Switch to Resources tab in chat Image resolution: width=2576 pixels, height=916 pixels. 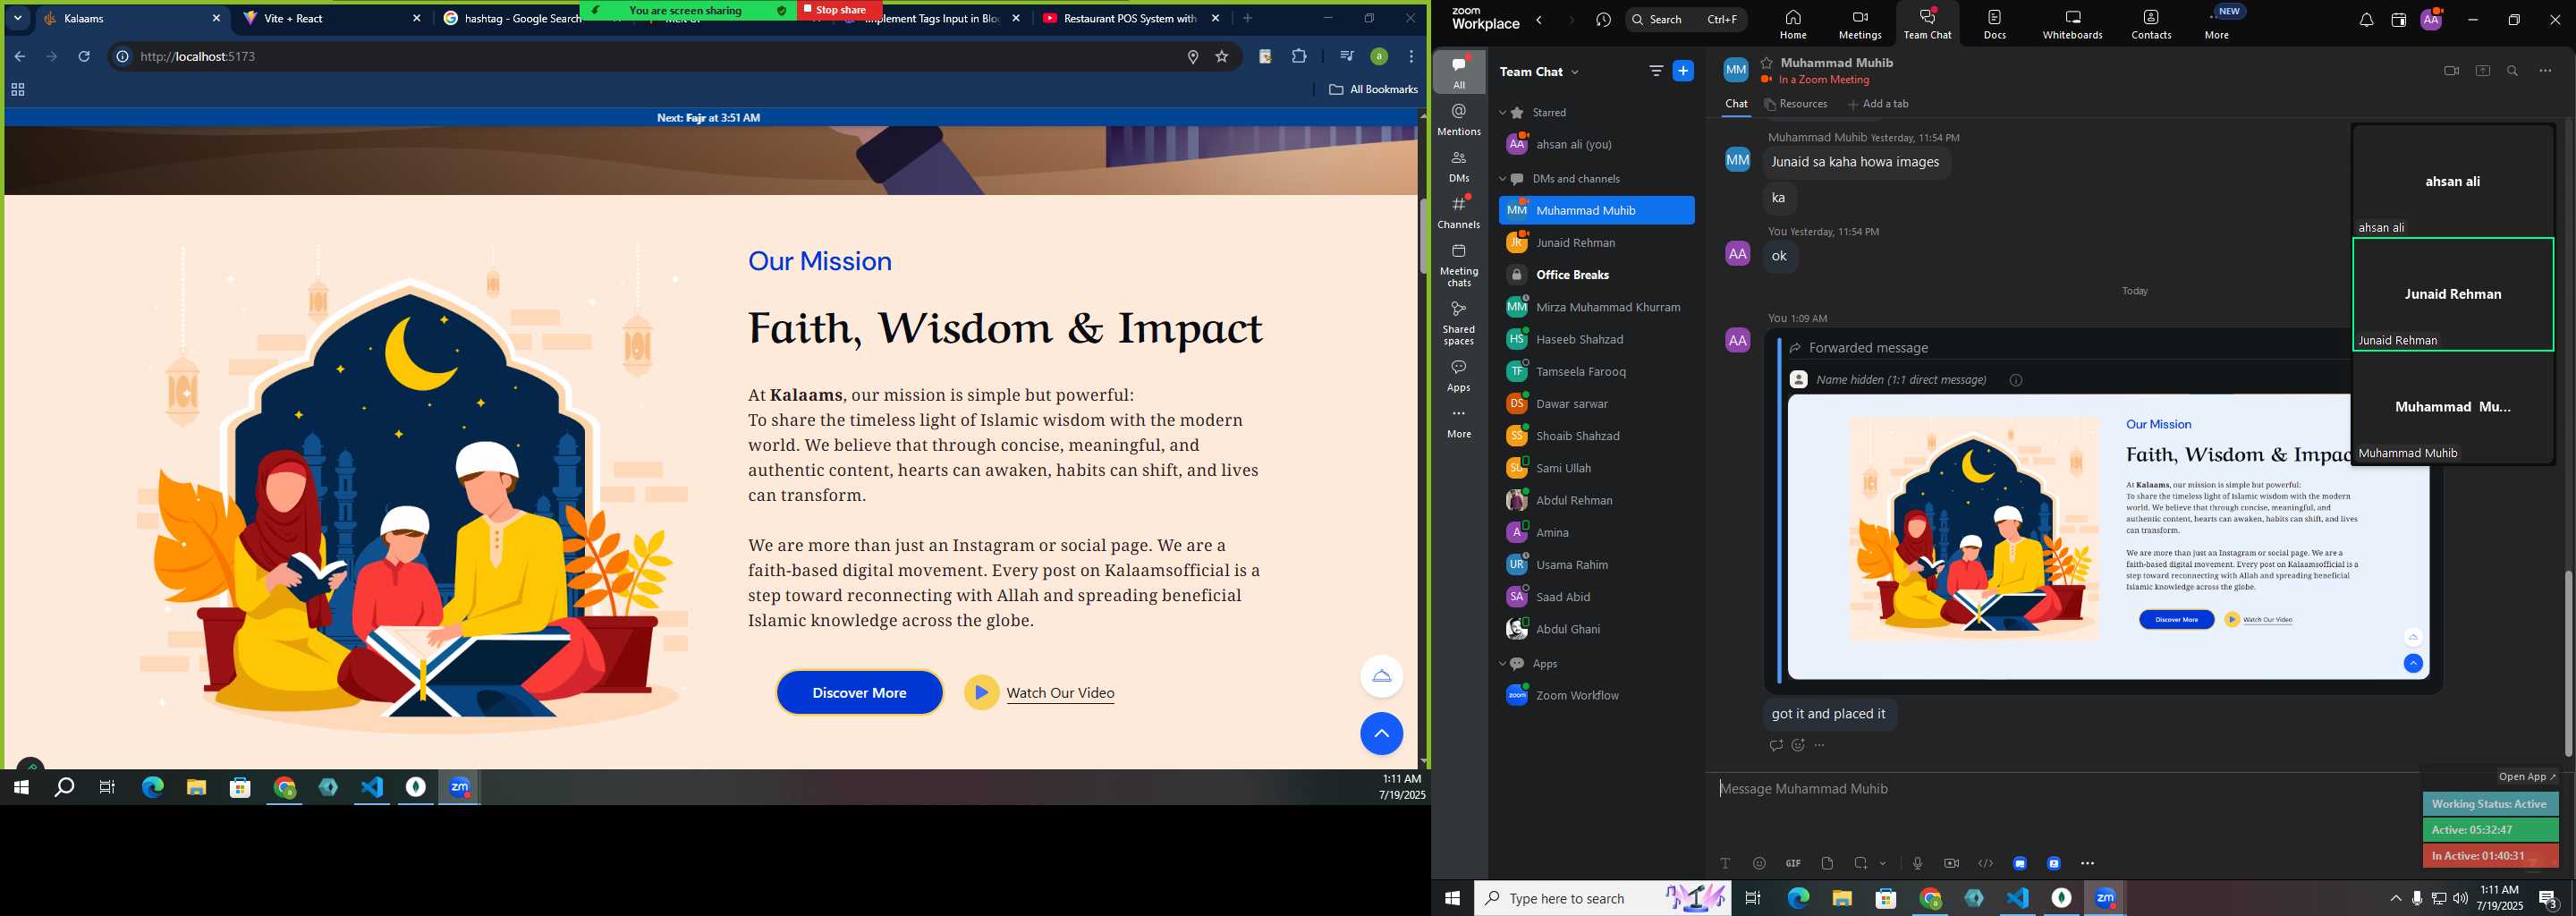pyautogui.click(x=1796, y=104)
